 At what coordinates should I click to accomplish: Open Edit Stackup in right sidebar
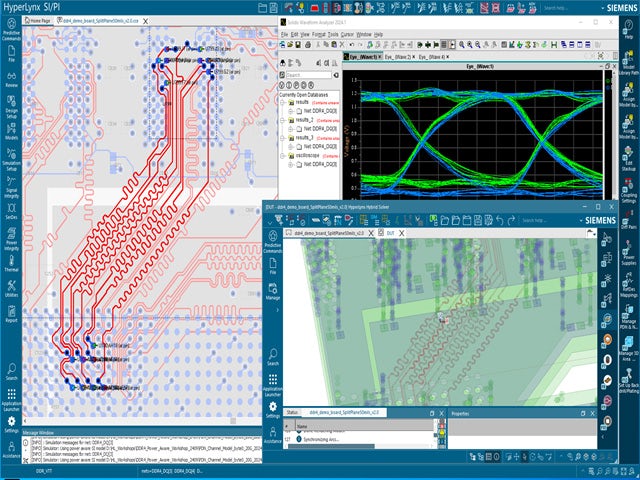(629, 158)
